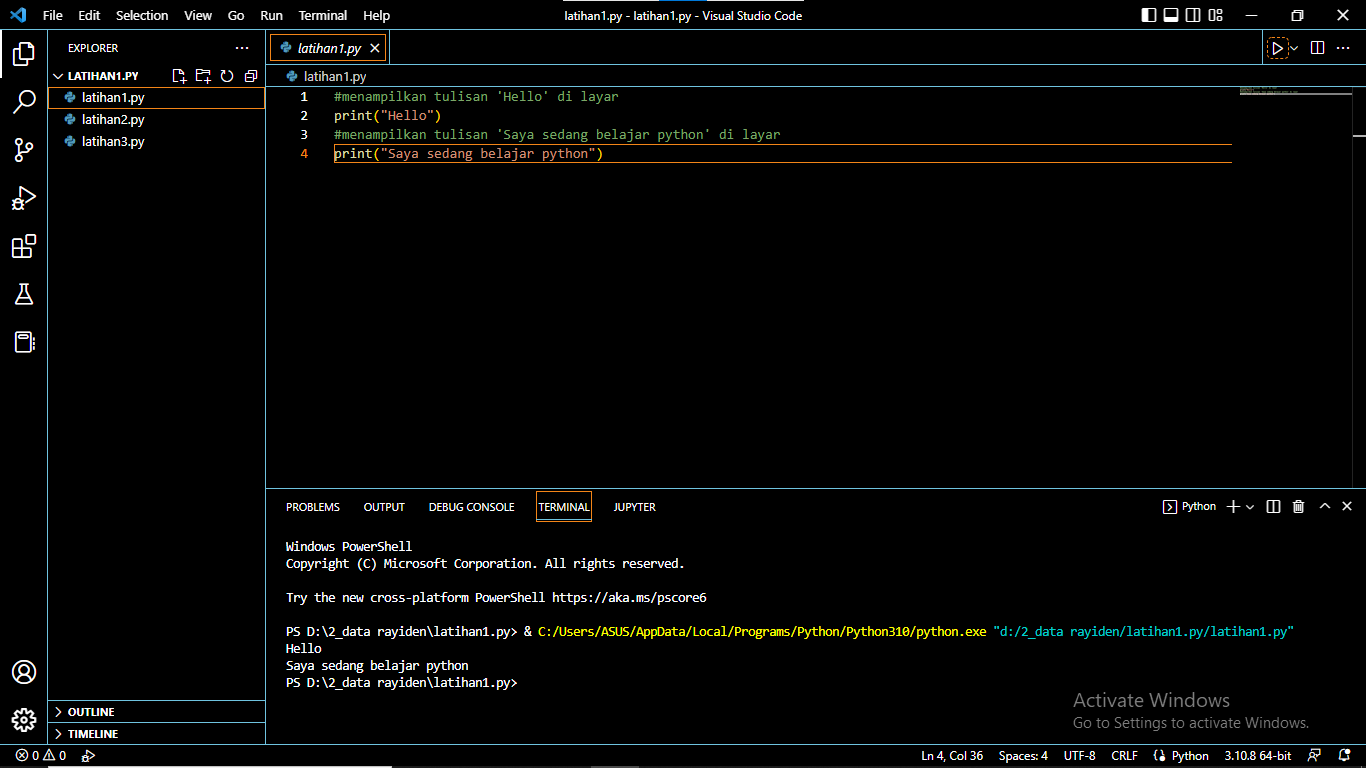Switch to the DEBUG CONSOLE tab
1366x768 pixels.
point(471,507)
